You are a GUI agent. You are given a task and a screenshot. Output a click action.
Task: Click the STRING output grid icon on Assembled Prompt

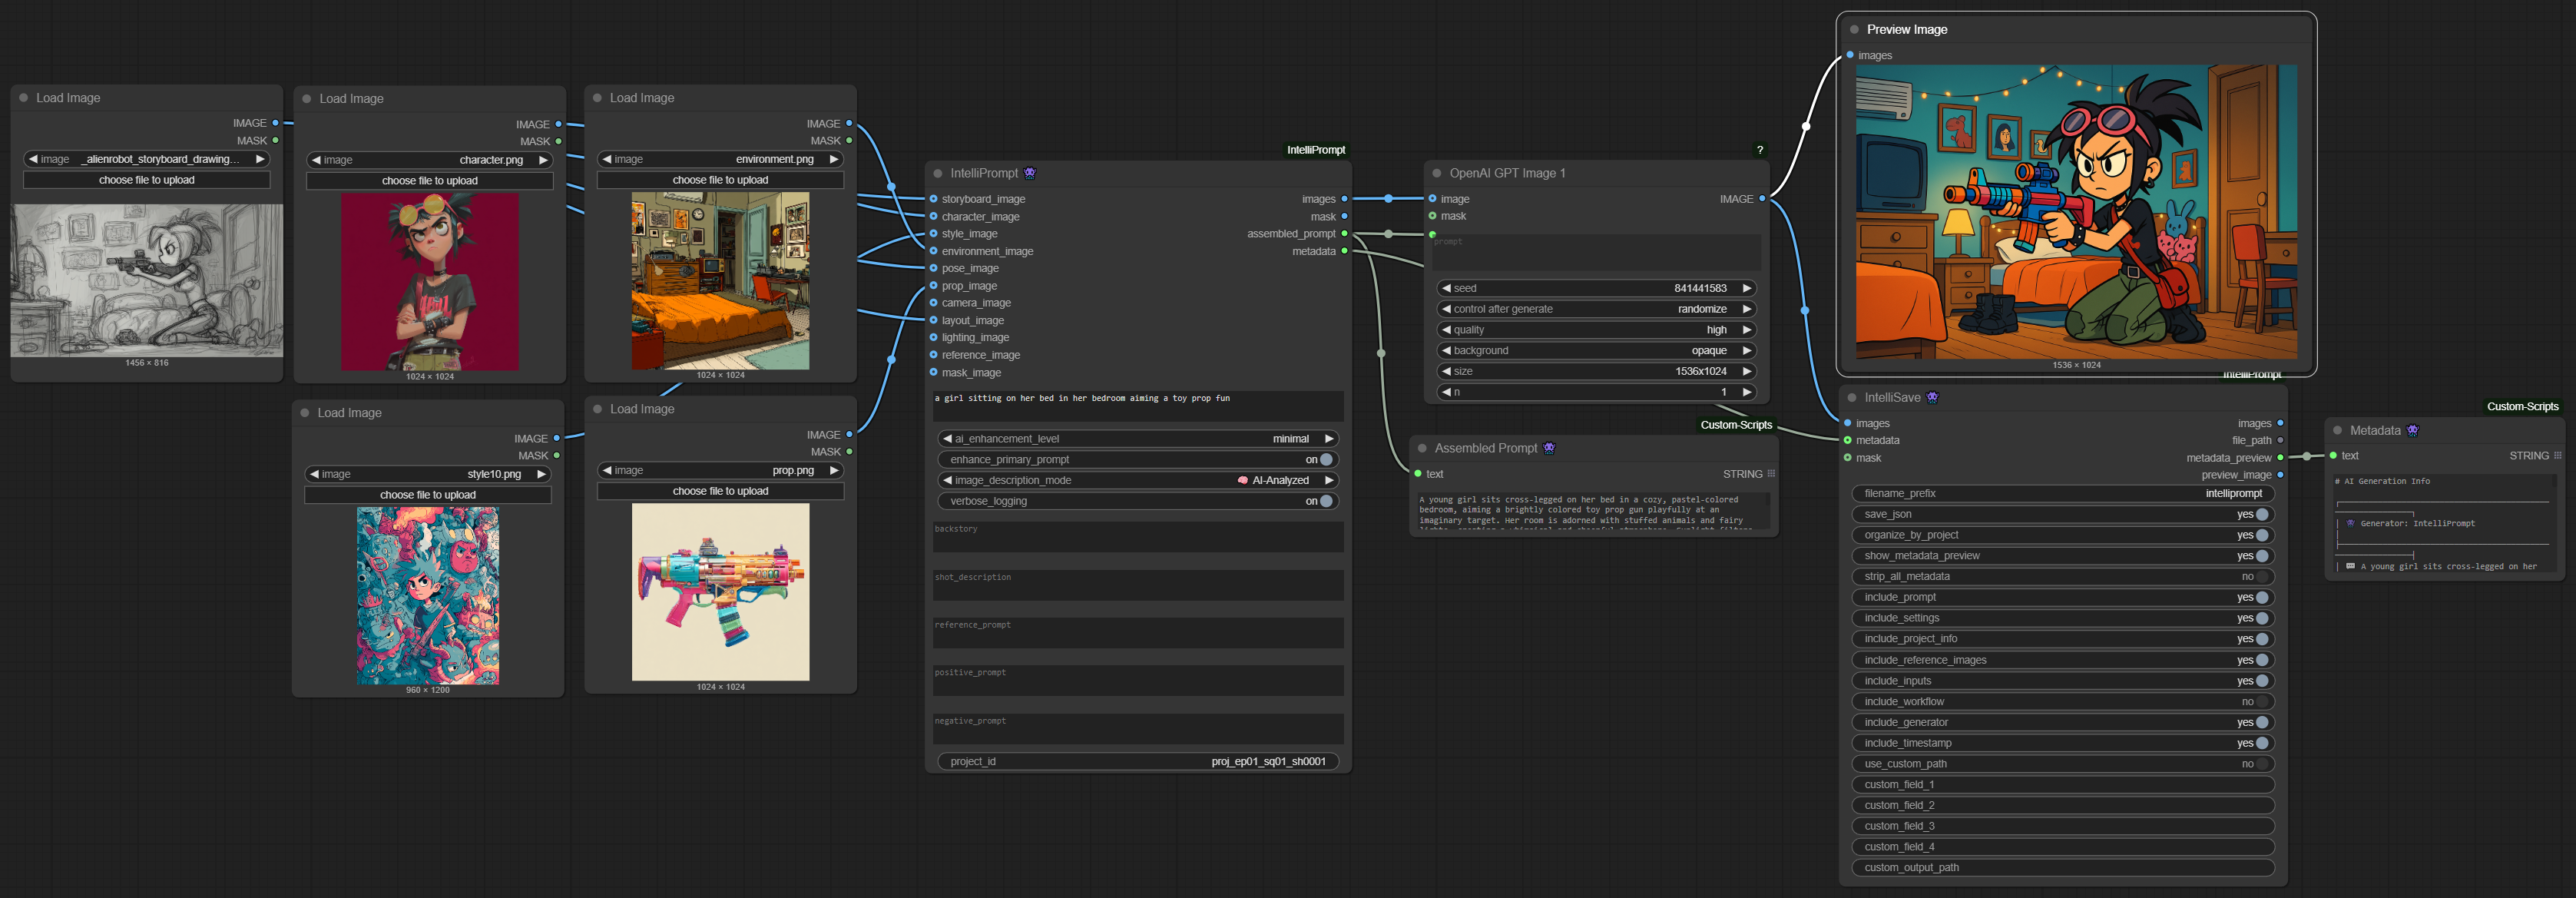(x=1771, y=474)
